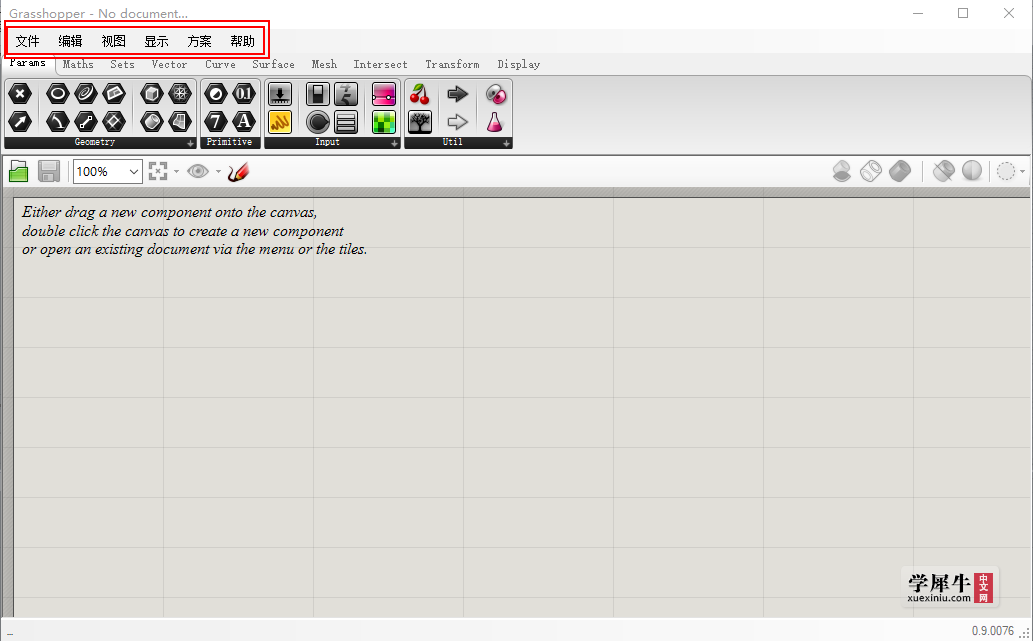Click the dotted circle toolbar button
The image size is (1033, 641).
pyautogui.click(x=1006, y=171)
